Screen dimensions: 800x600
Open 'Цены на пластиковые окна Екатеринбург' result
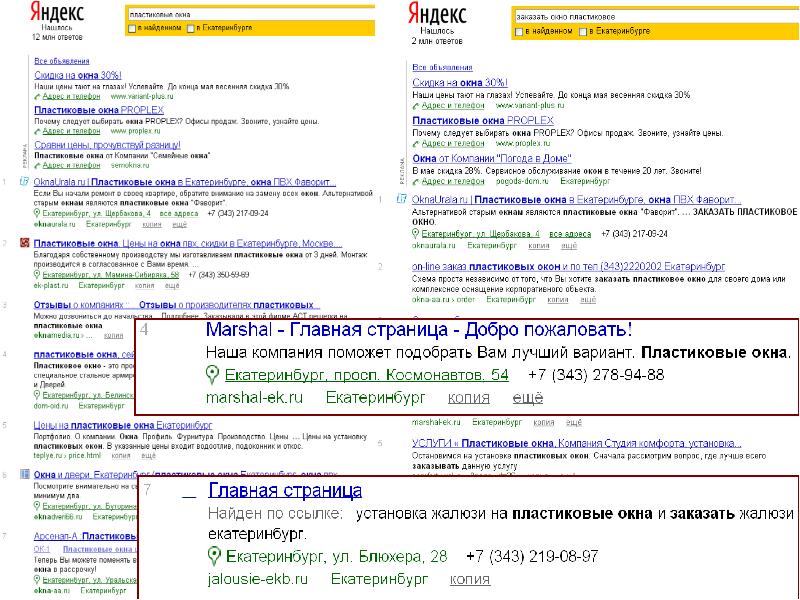(x=122, y=425)
